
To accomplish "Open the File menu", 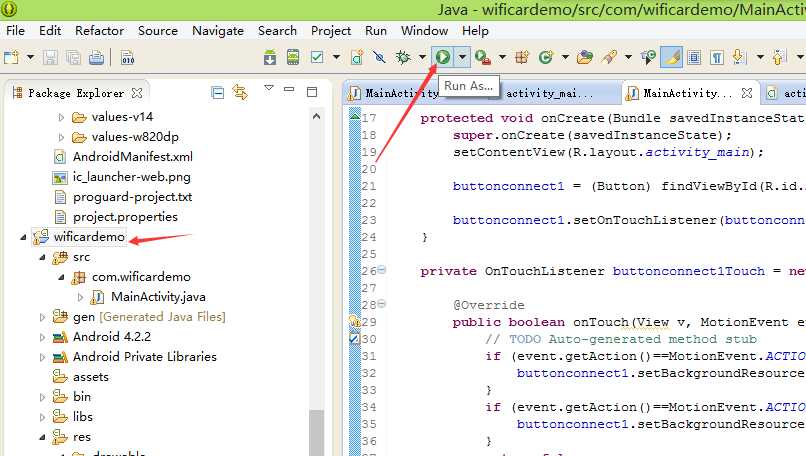I will click(15, 31).
